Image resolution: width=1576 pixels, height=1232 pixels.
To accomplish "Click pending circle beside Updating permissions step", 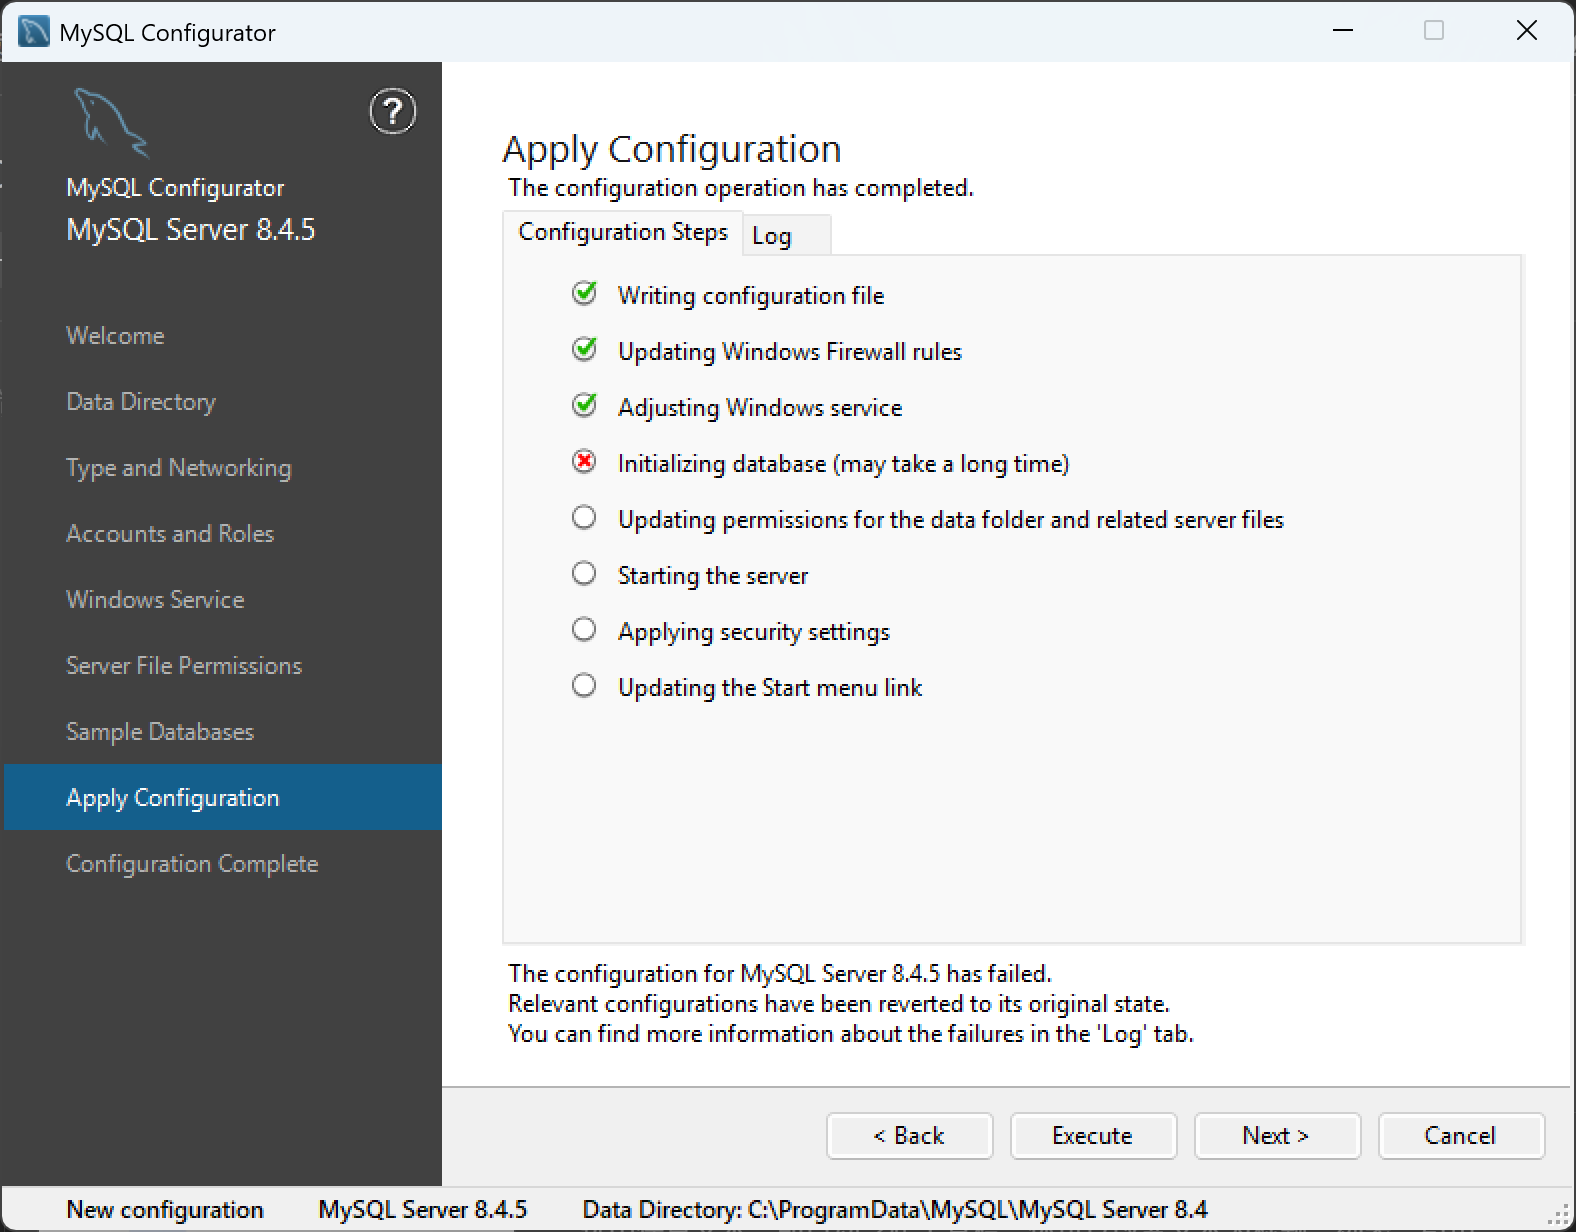I will pyautogui.click(x=584, y=517).
